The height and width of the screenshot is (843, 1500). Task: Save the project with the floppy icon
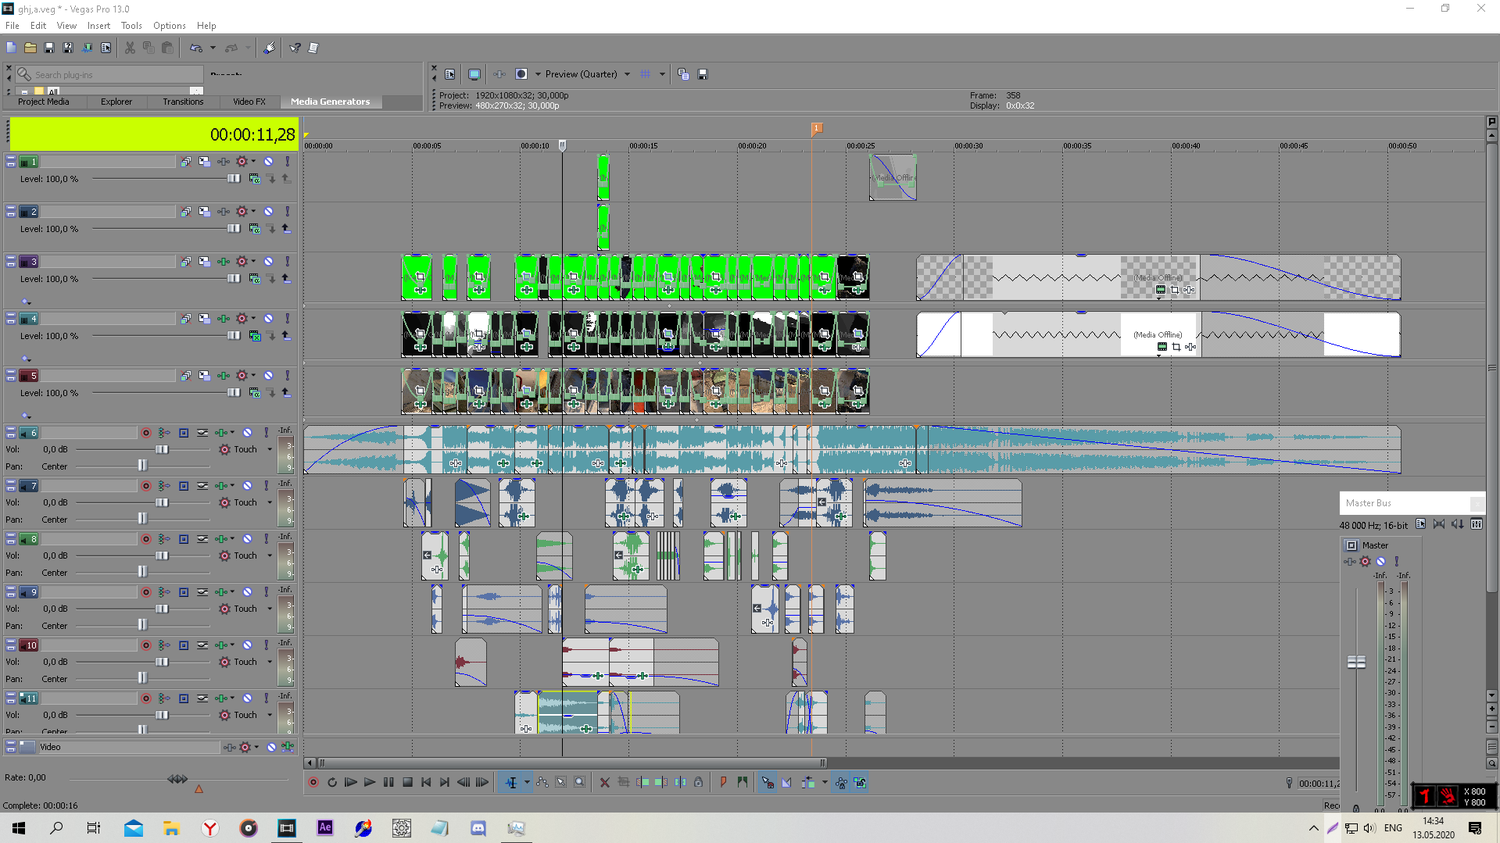(49, 47)
